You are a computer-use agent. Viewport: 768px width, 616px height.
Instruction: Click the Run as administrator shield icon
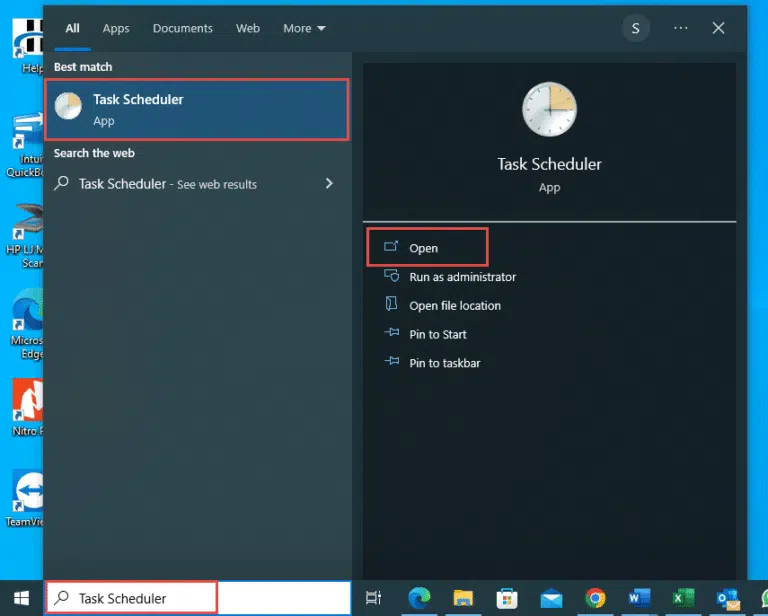(391, 276)
